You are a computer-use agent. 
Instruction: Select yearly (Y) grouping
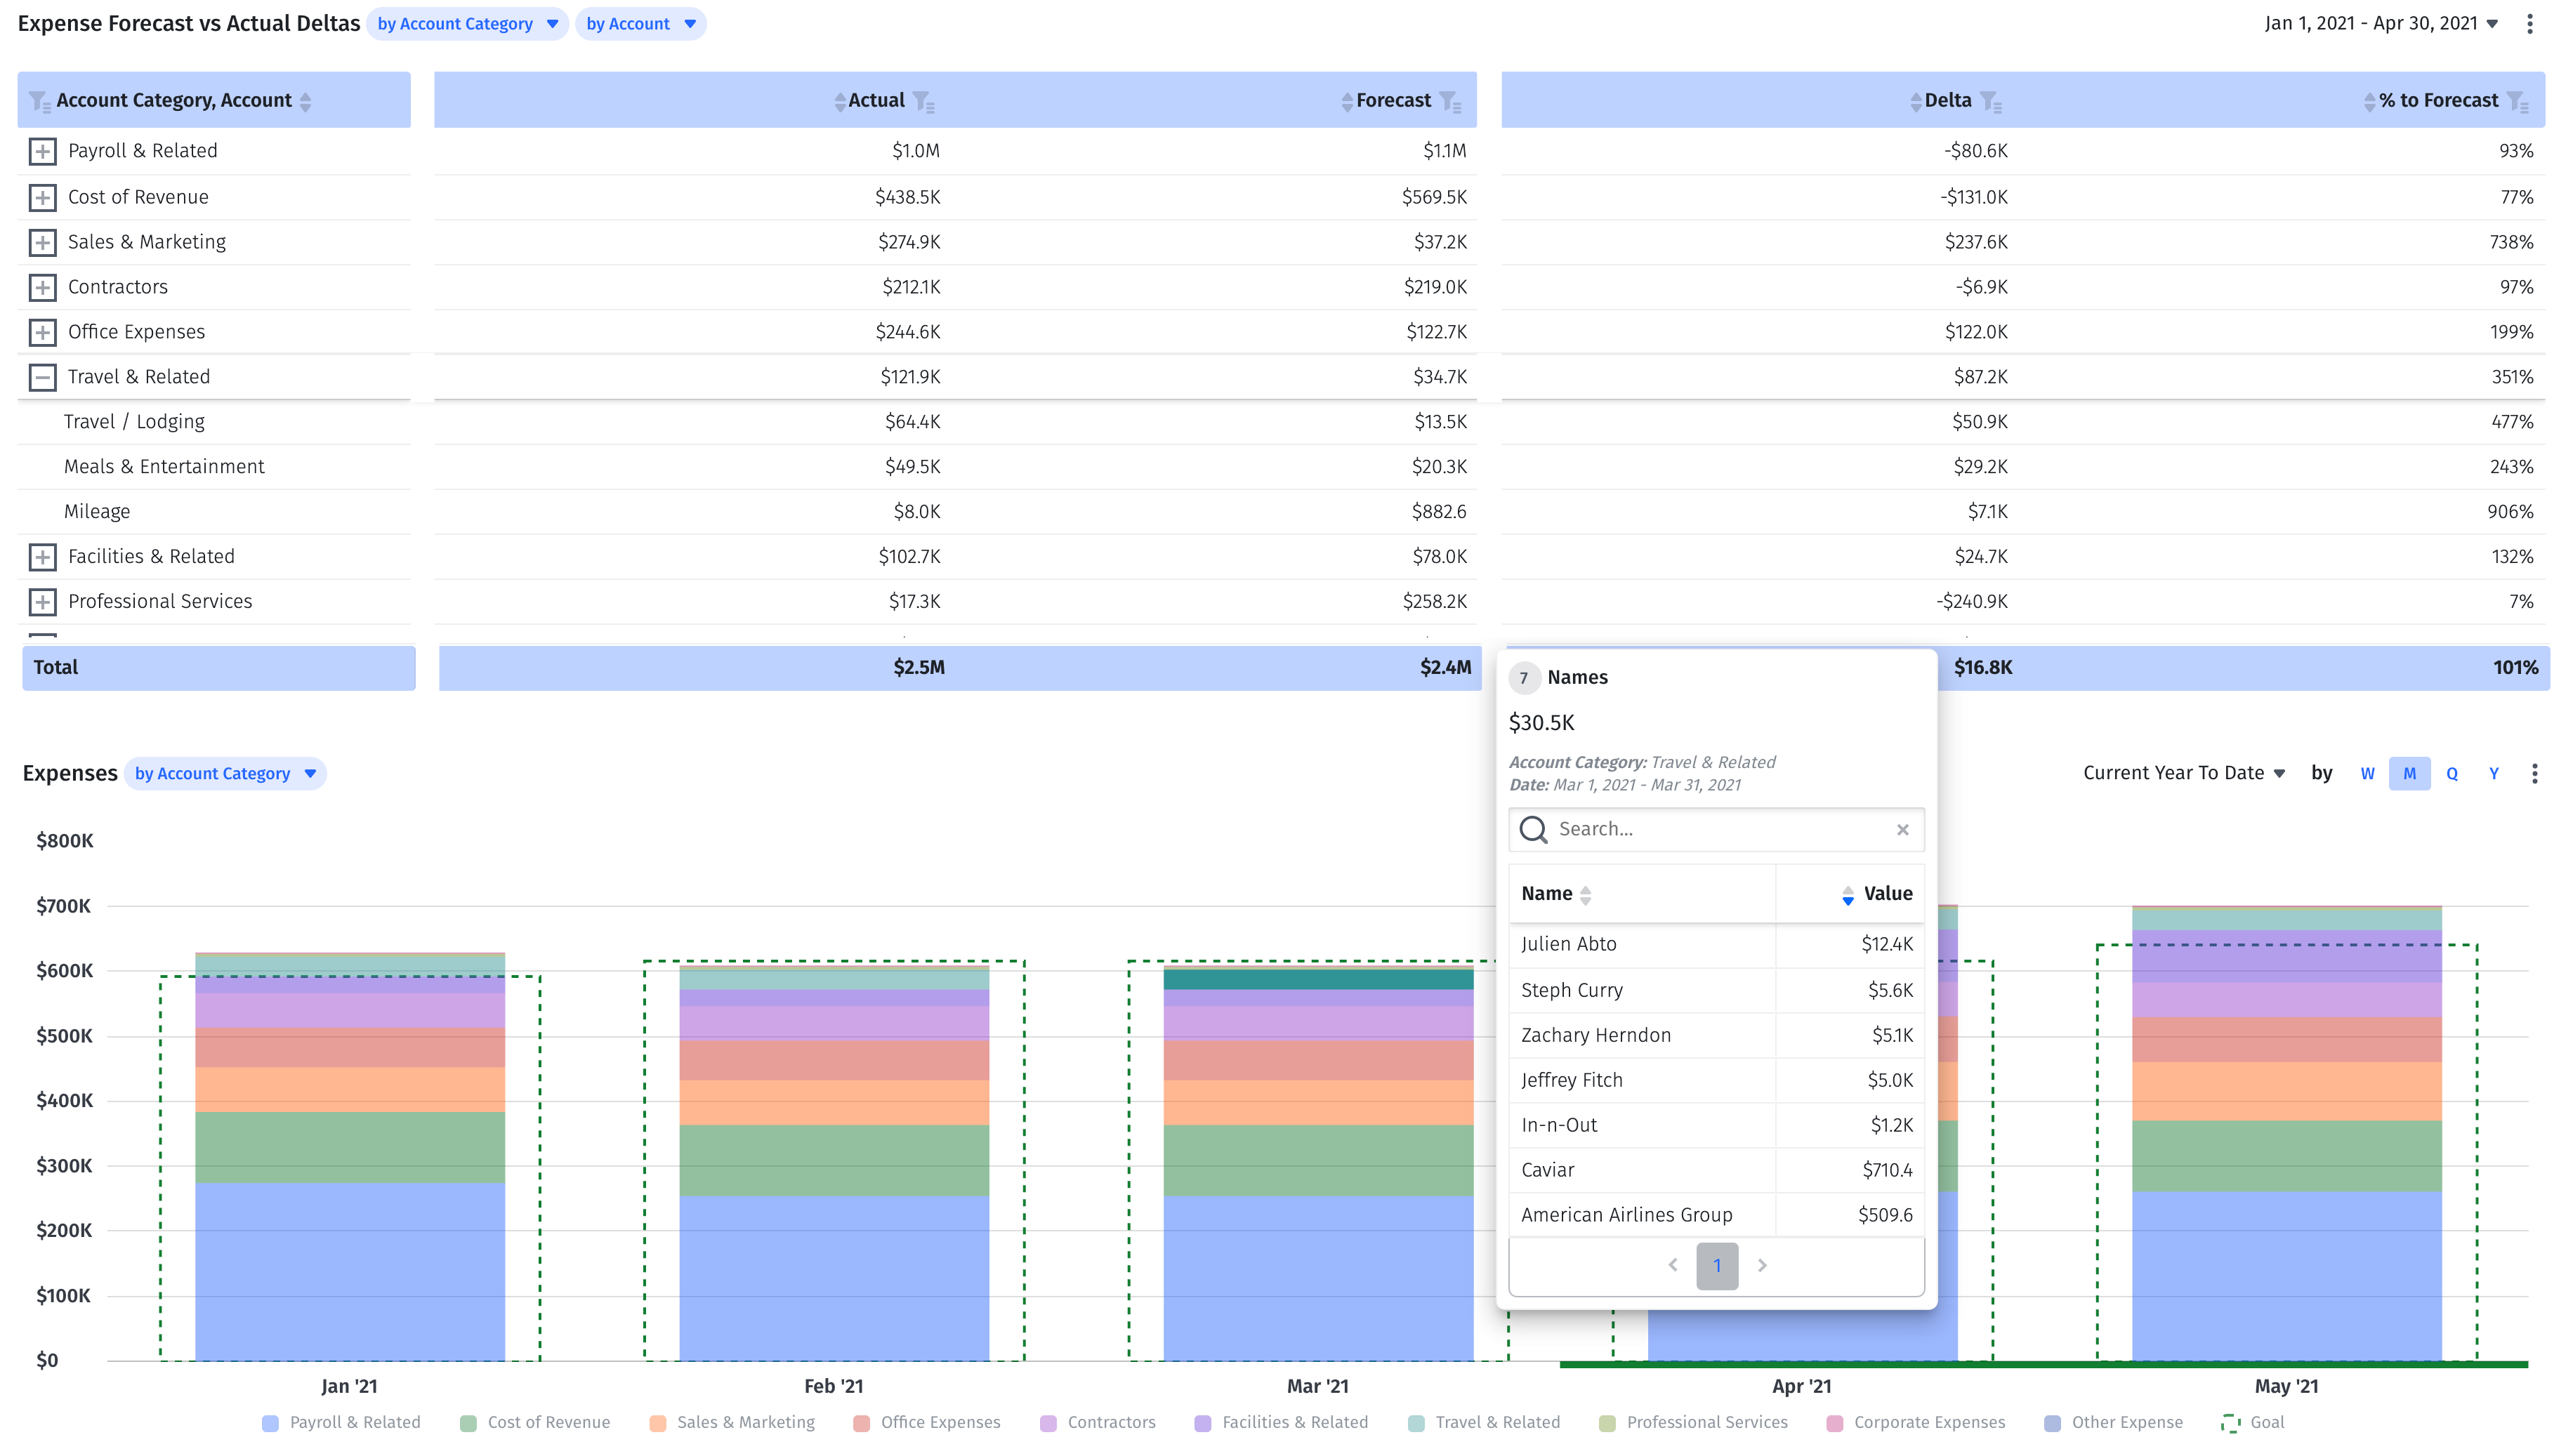[2494, 773]
